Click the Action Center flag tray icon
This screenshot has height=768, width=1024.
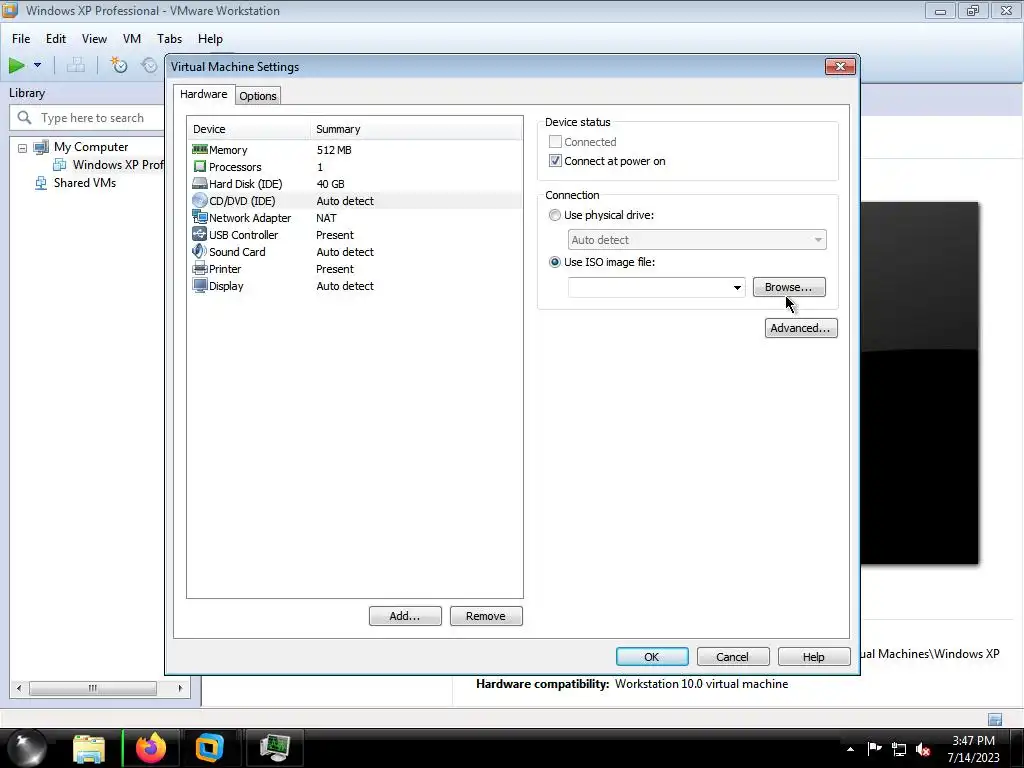click(874, 749)
